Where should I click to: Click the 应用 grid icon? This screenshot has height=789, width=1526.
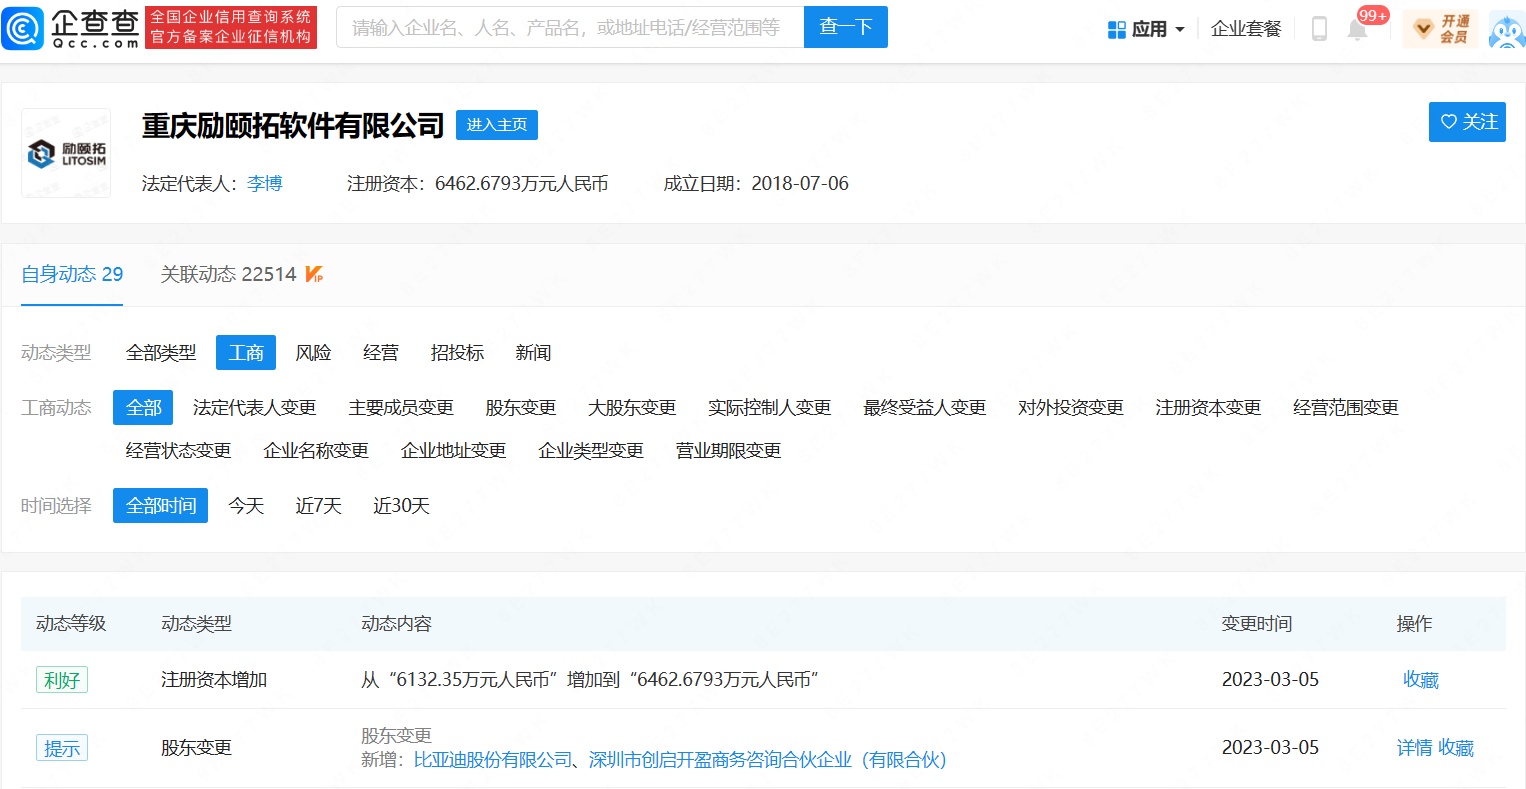click(1117, 30)
